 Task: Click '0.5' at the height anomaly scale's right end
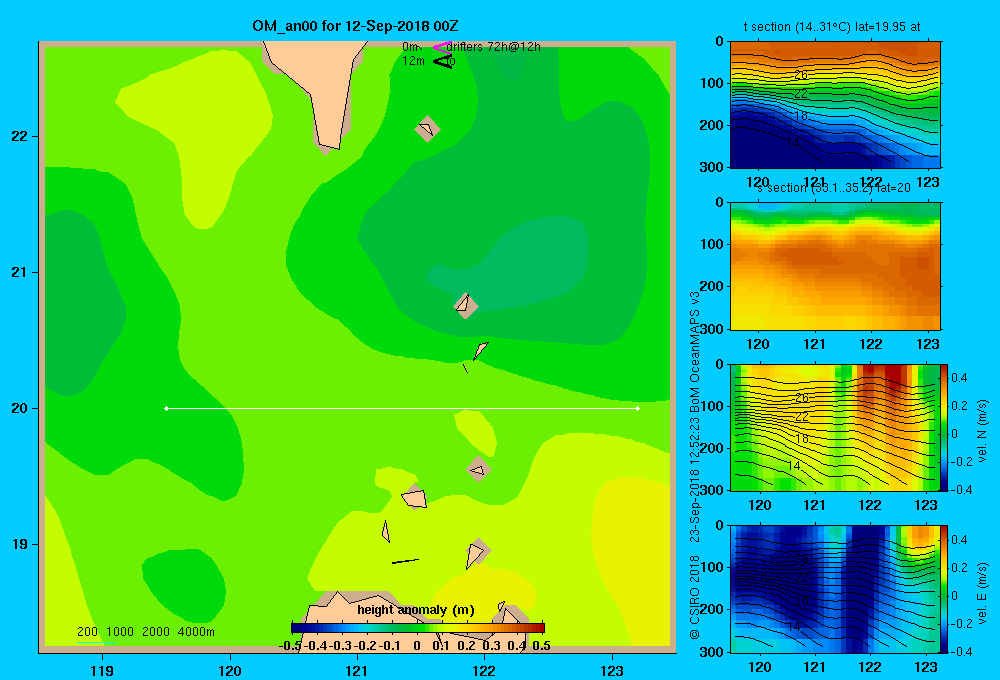[x=541, y=646]
